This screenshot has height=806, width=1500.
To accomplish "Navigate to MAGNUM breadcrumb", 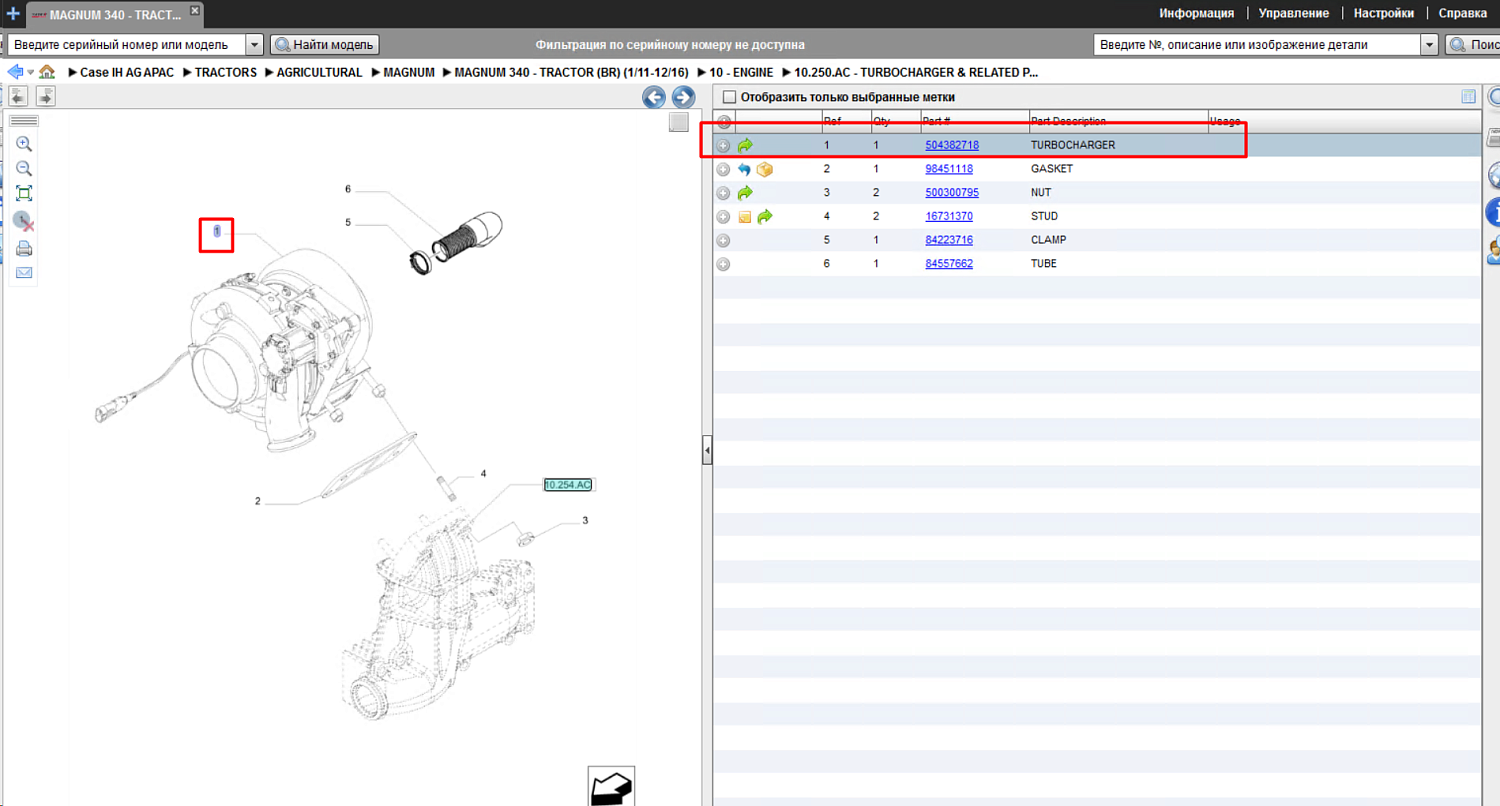I will 409,73.
